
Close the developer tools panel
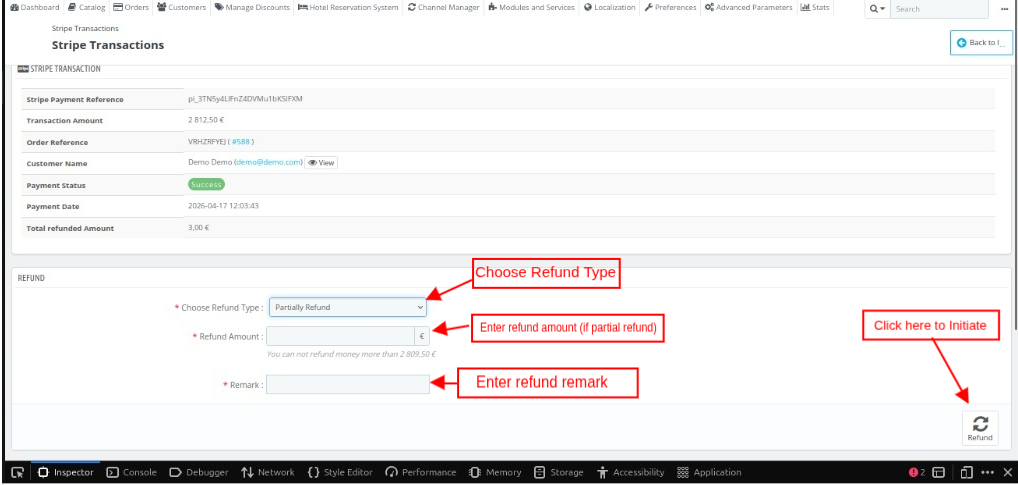1008,472
